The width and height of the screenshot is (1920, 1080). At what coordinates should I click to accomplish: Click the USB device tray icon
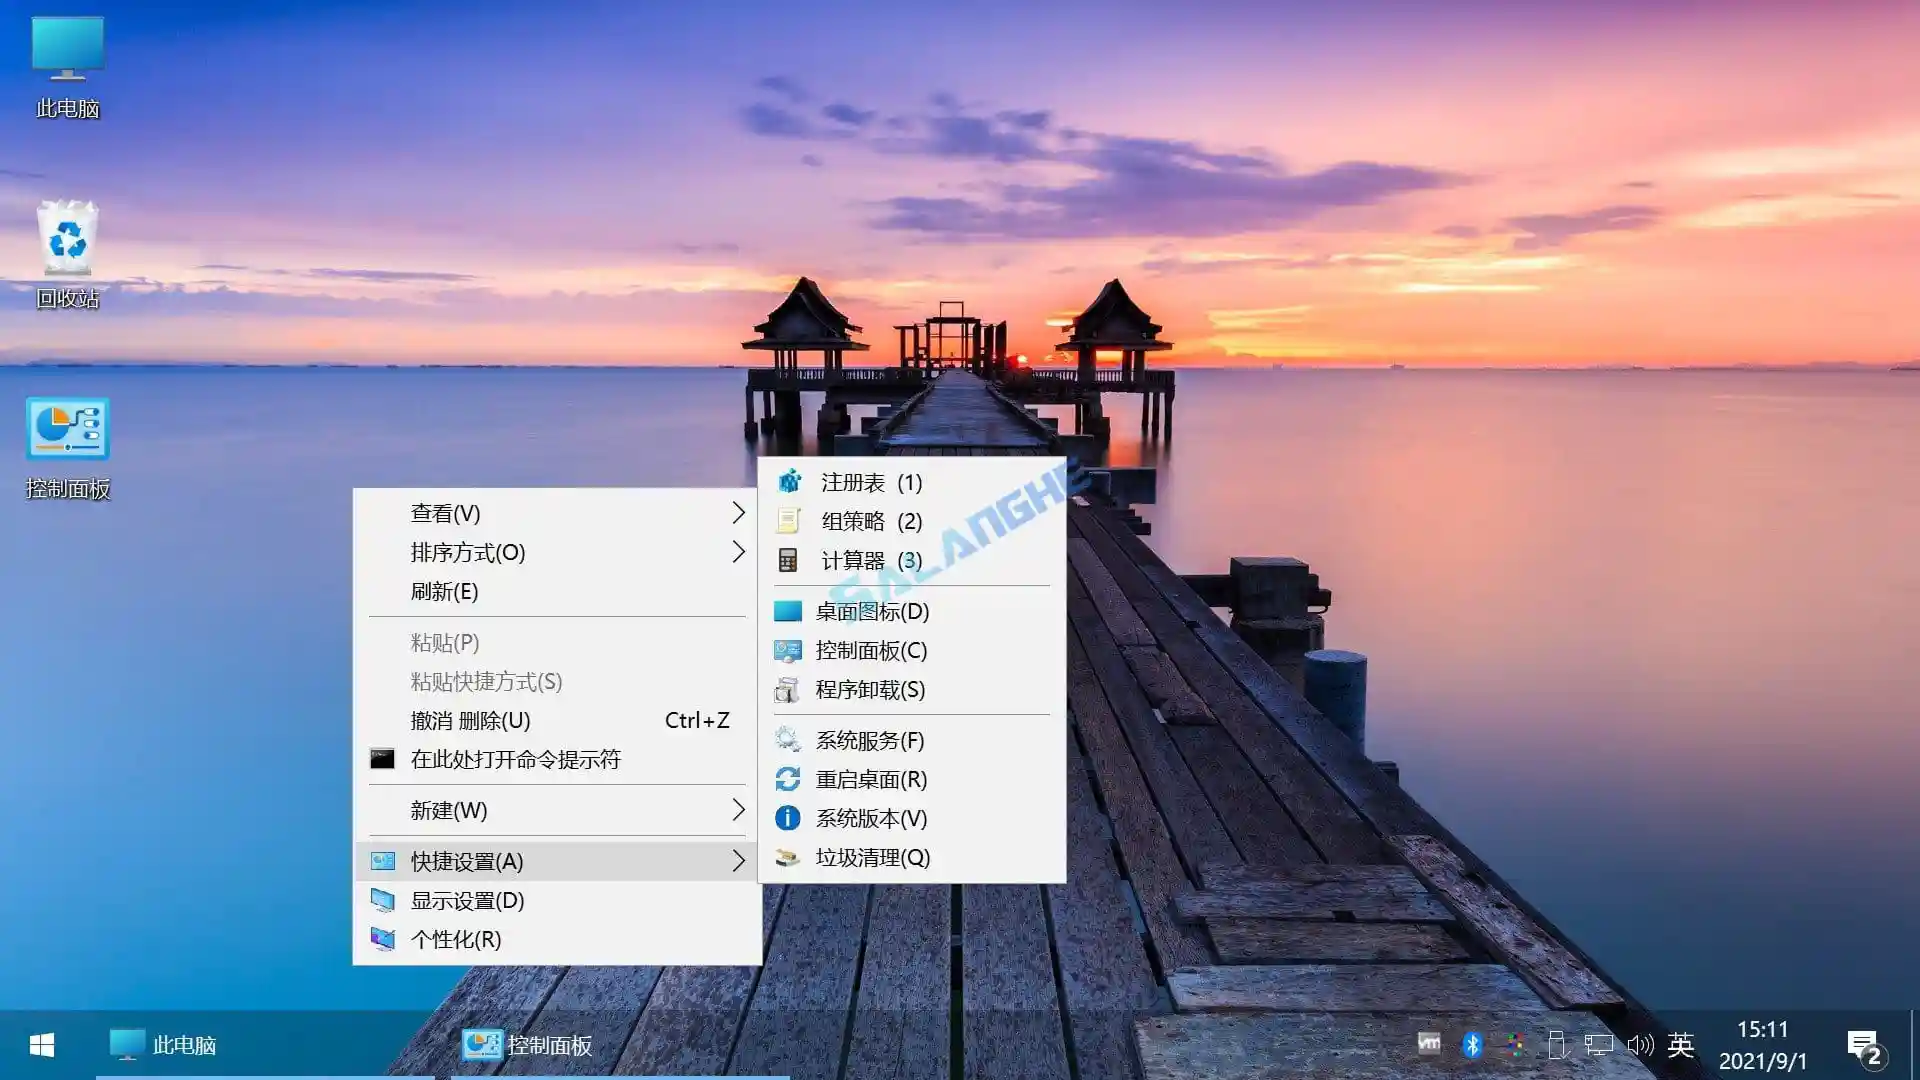[1556, 1045]
